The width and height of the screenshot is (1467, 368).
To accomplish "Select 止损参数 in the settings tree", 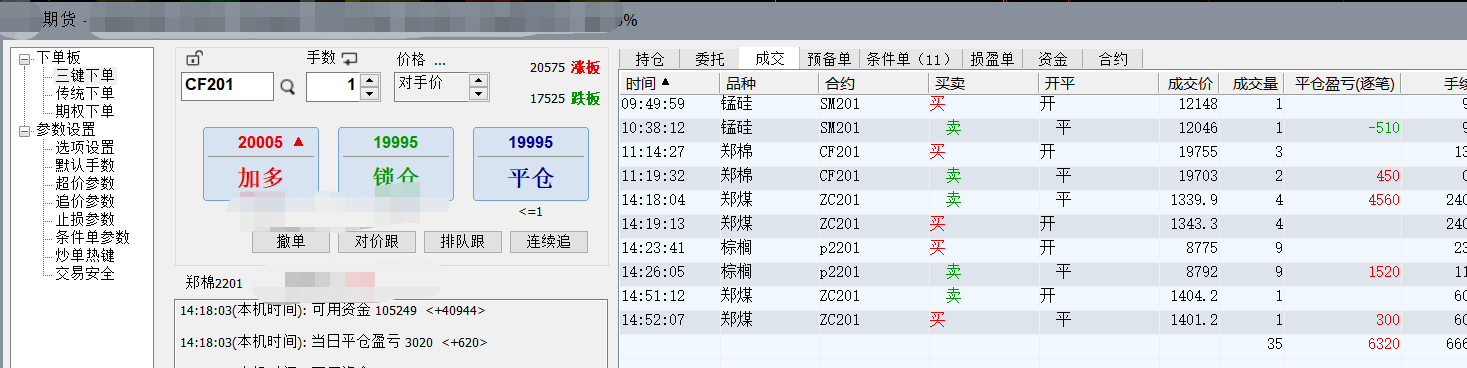I will (85, 219).
